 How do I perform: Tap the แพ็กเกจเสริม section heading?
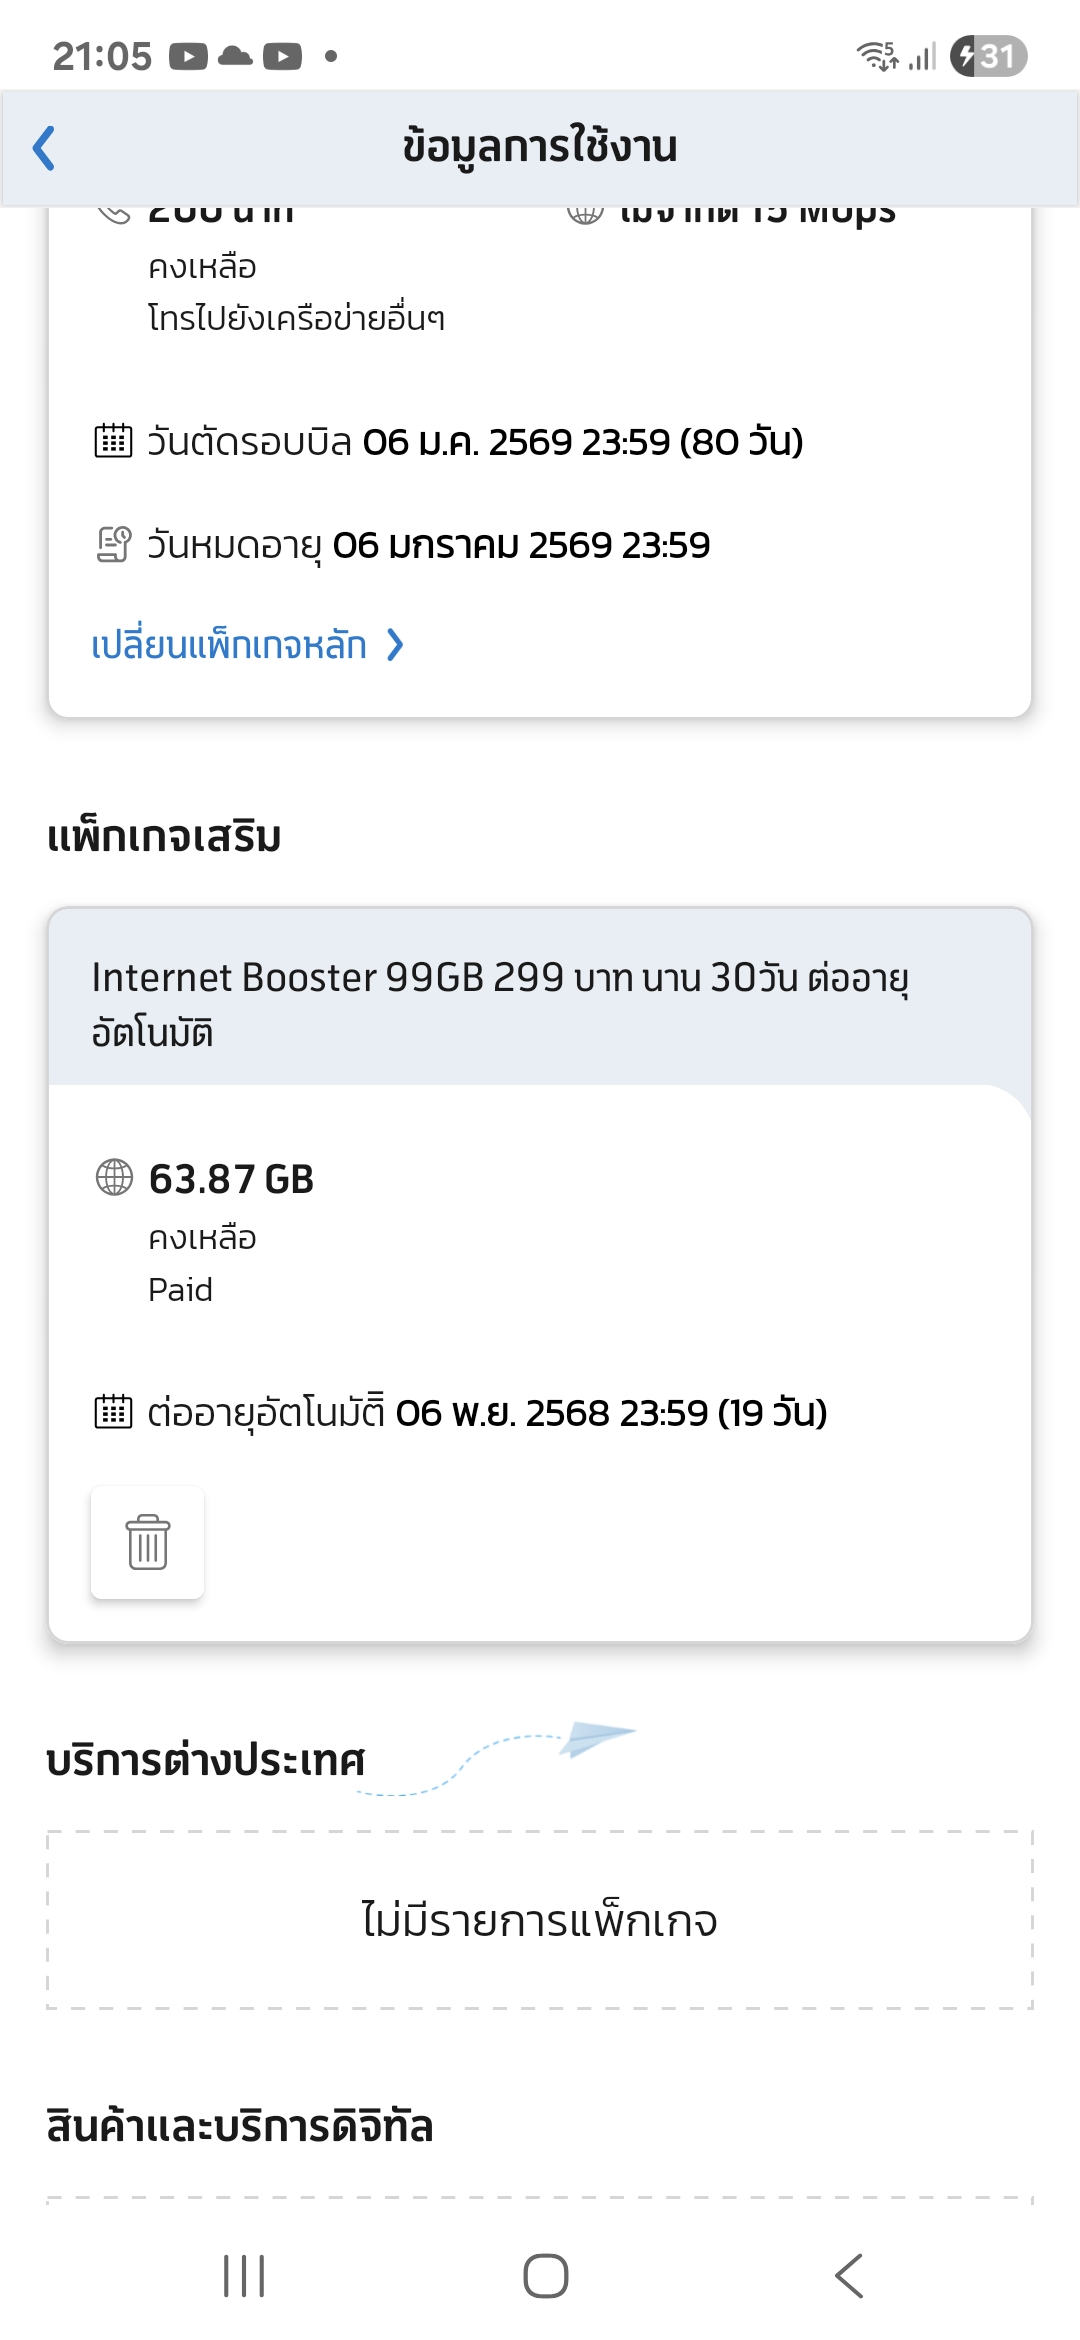click(164, 836)
